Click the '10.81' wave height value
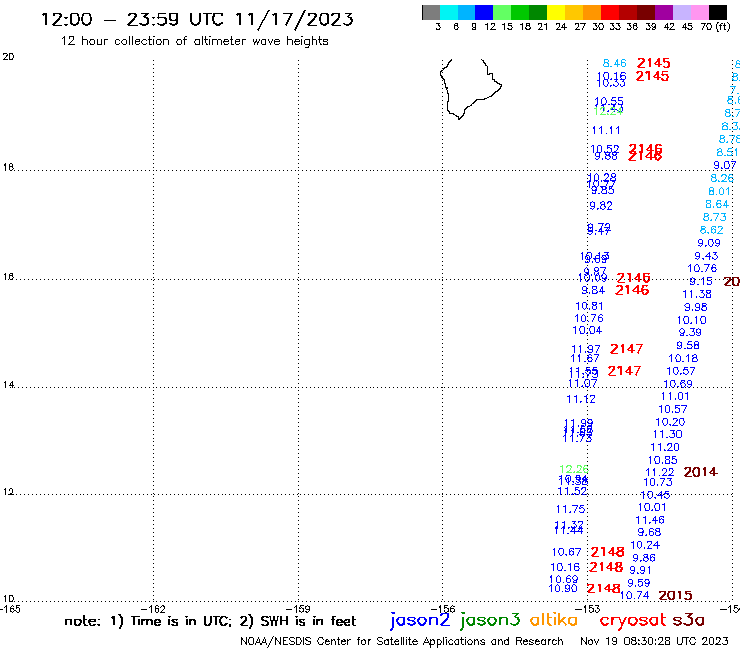 pos(589,306)
